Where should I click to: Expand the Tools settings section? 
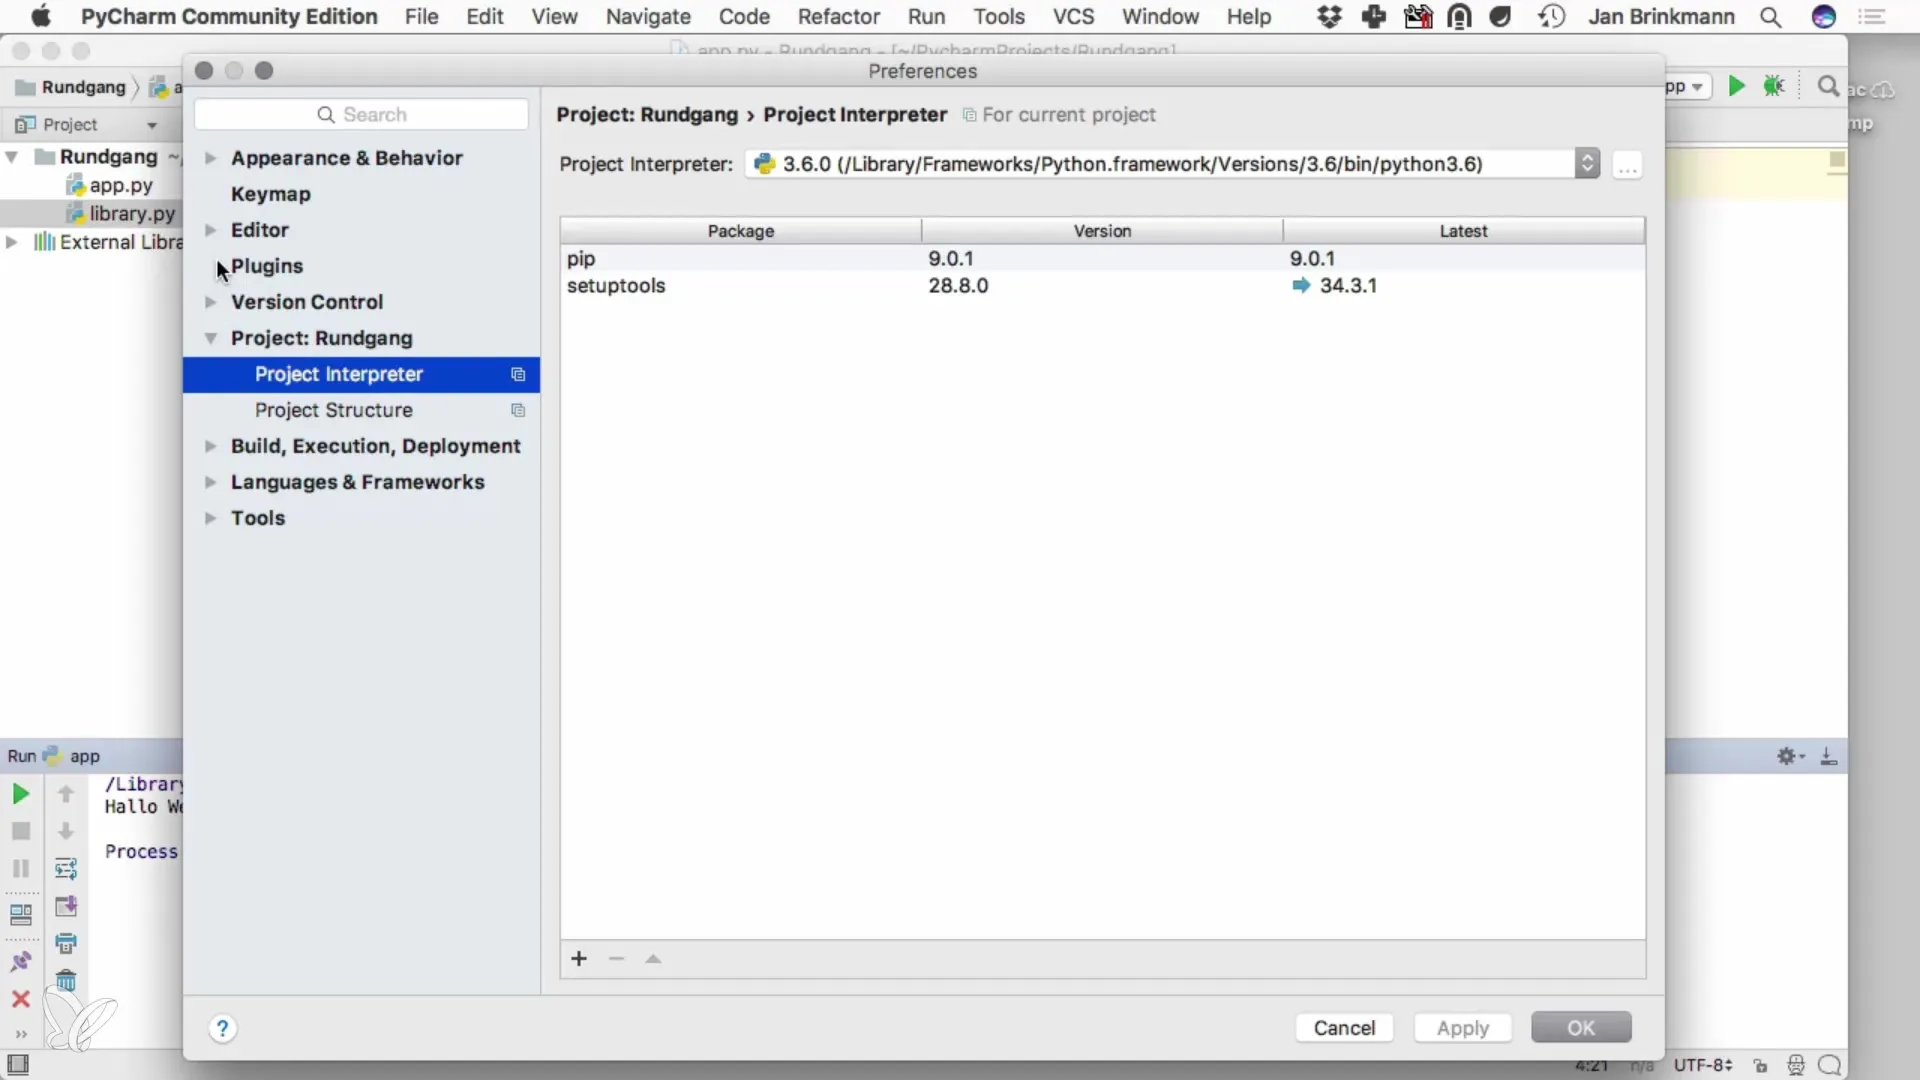point(210,518)
